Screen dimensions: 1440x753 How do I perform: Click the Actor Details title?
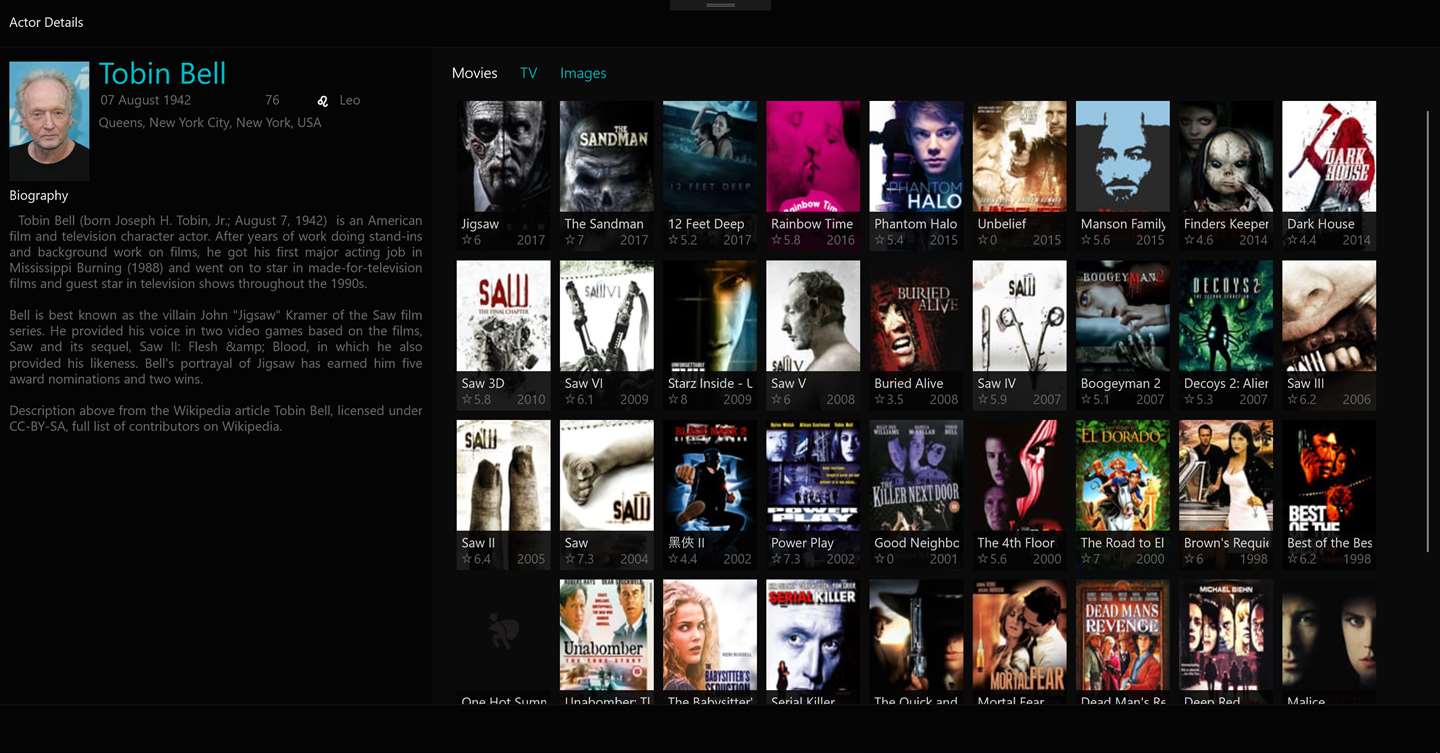[46, 22]
